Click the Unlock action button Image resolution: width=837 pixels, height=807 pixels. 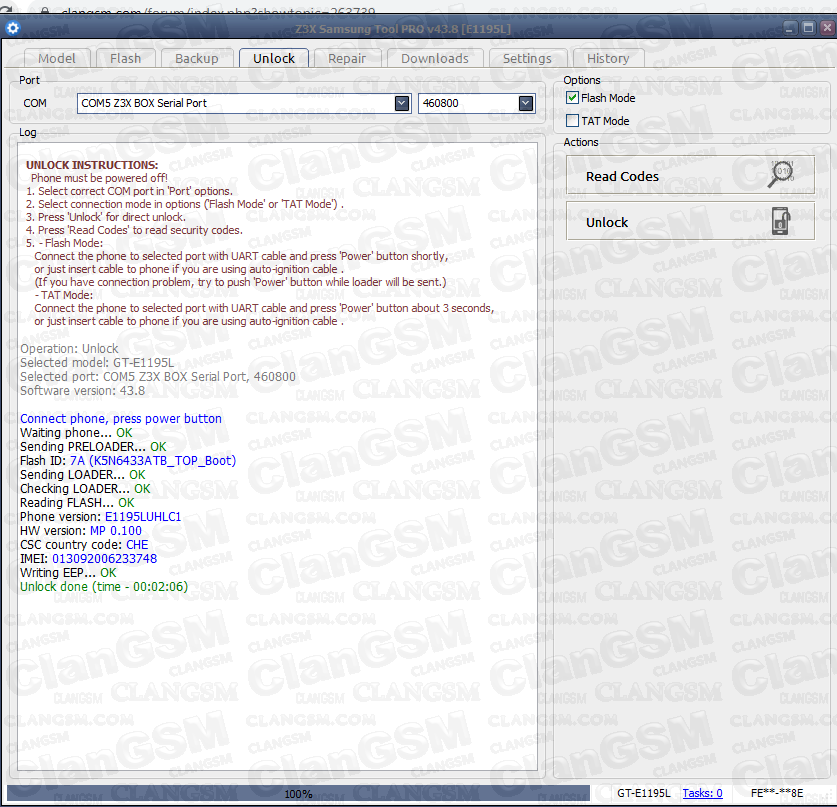point(690,221)
